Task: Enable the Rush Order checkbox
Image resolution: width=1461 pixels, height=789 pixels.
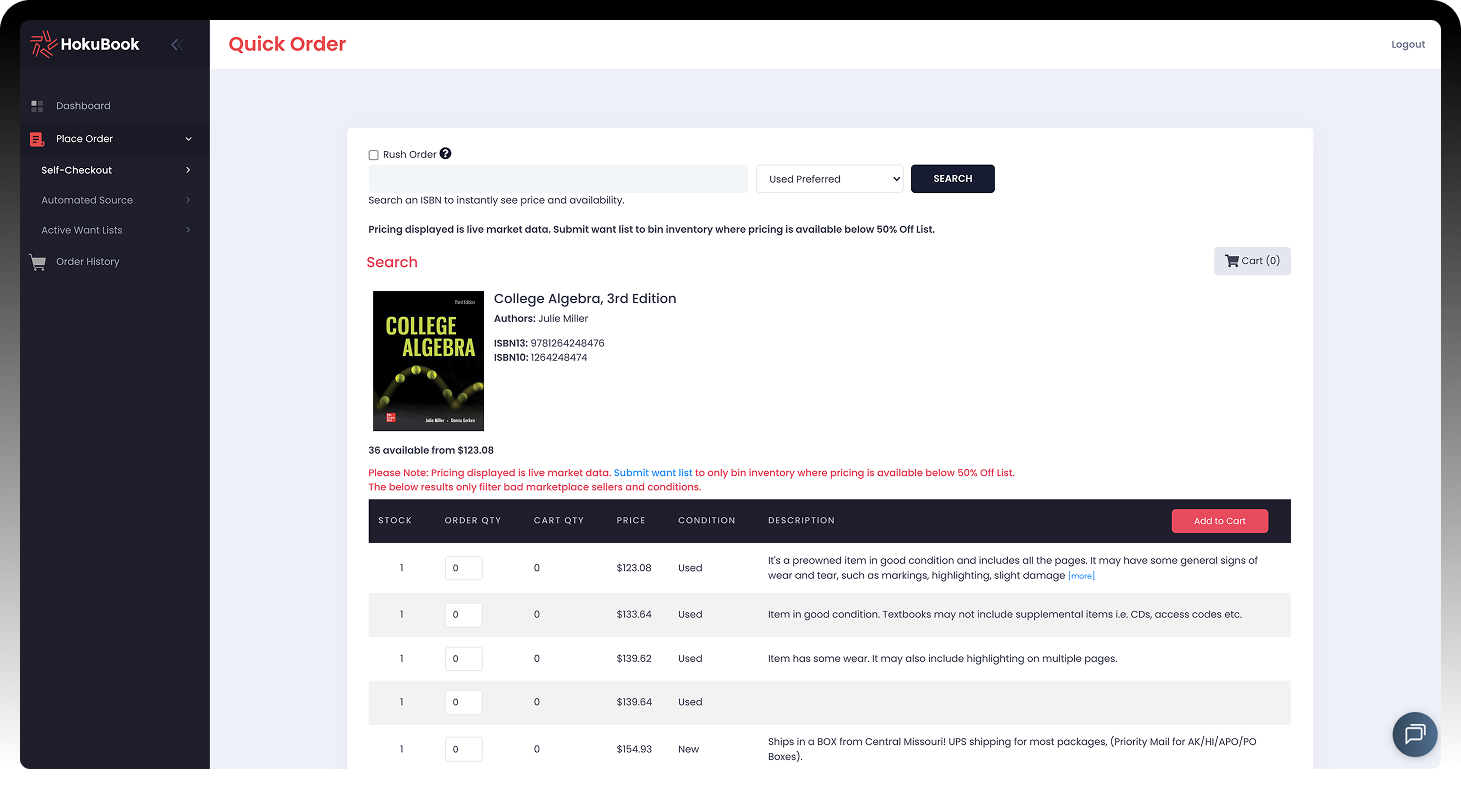Action: pyautogui.click(x=374, y=155)
